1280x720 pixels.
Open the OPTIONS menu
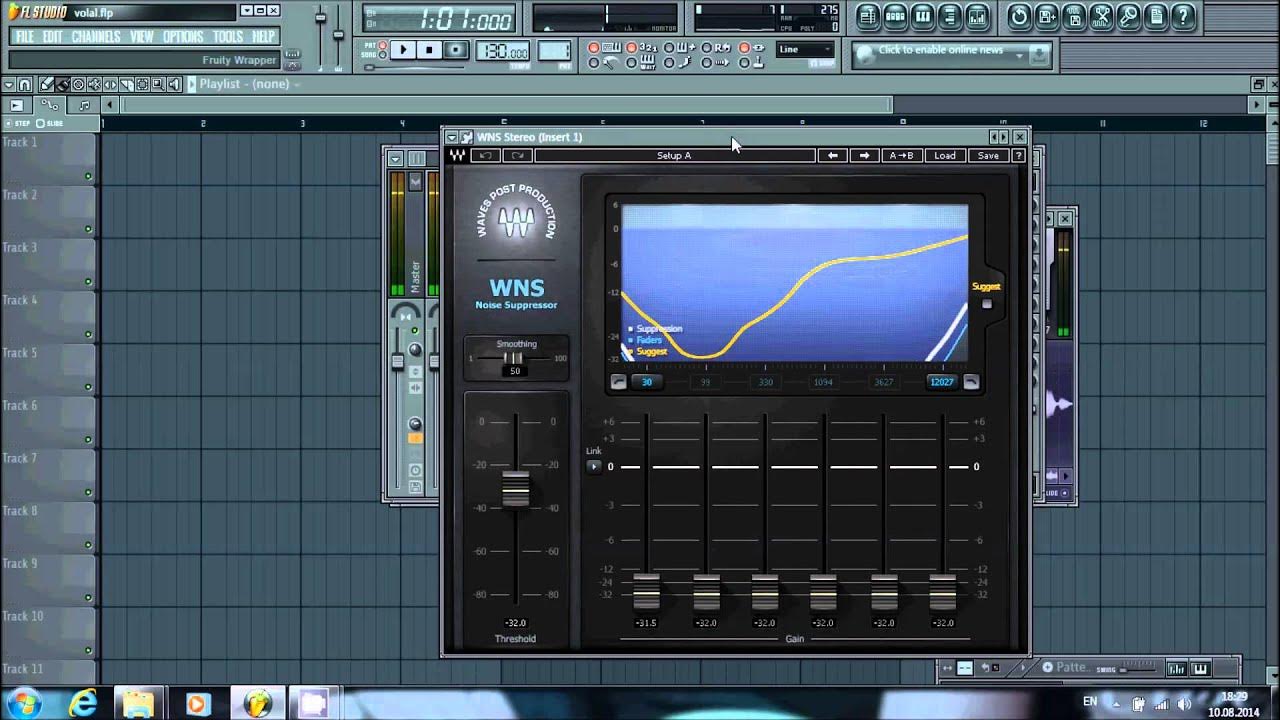click(x=183, y=37)
